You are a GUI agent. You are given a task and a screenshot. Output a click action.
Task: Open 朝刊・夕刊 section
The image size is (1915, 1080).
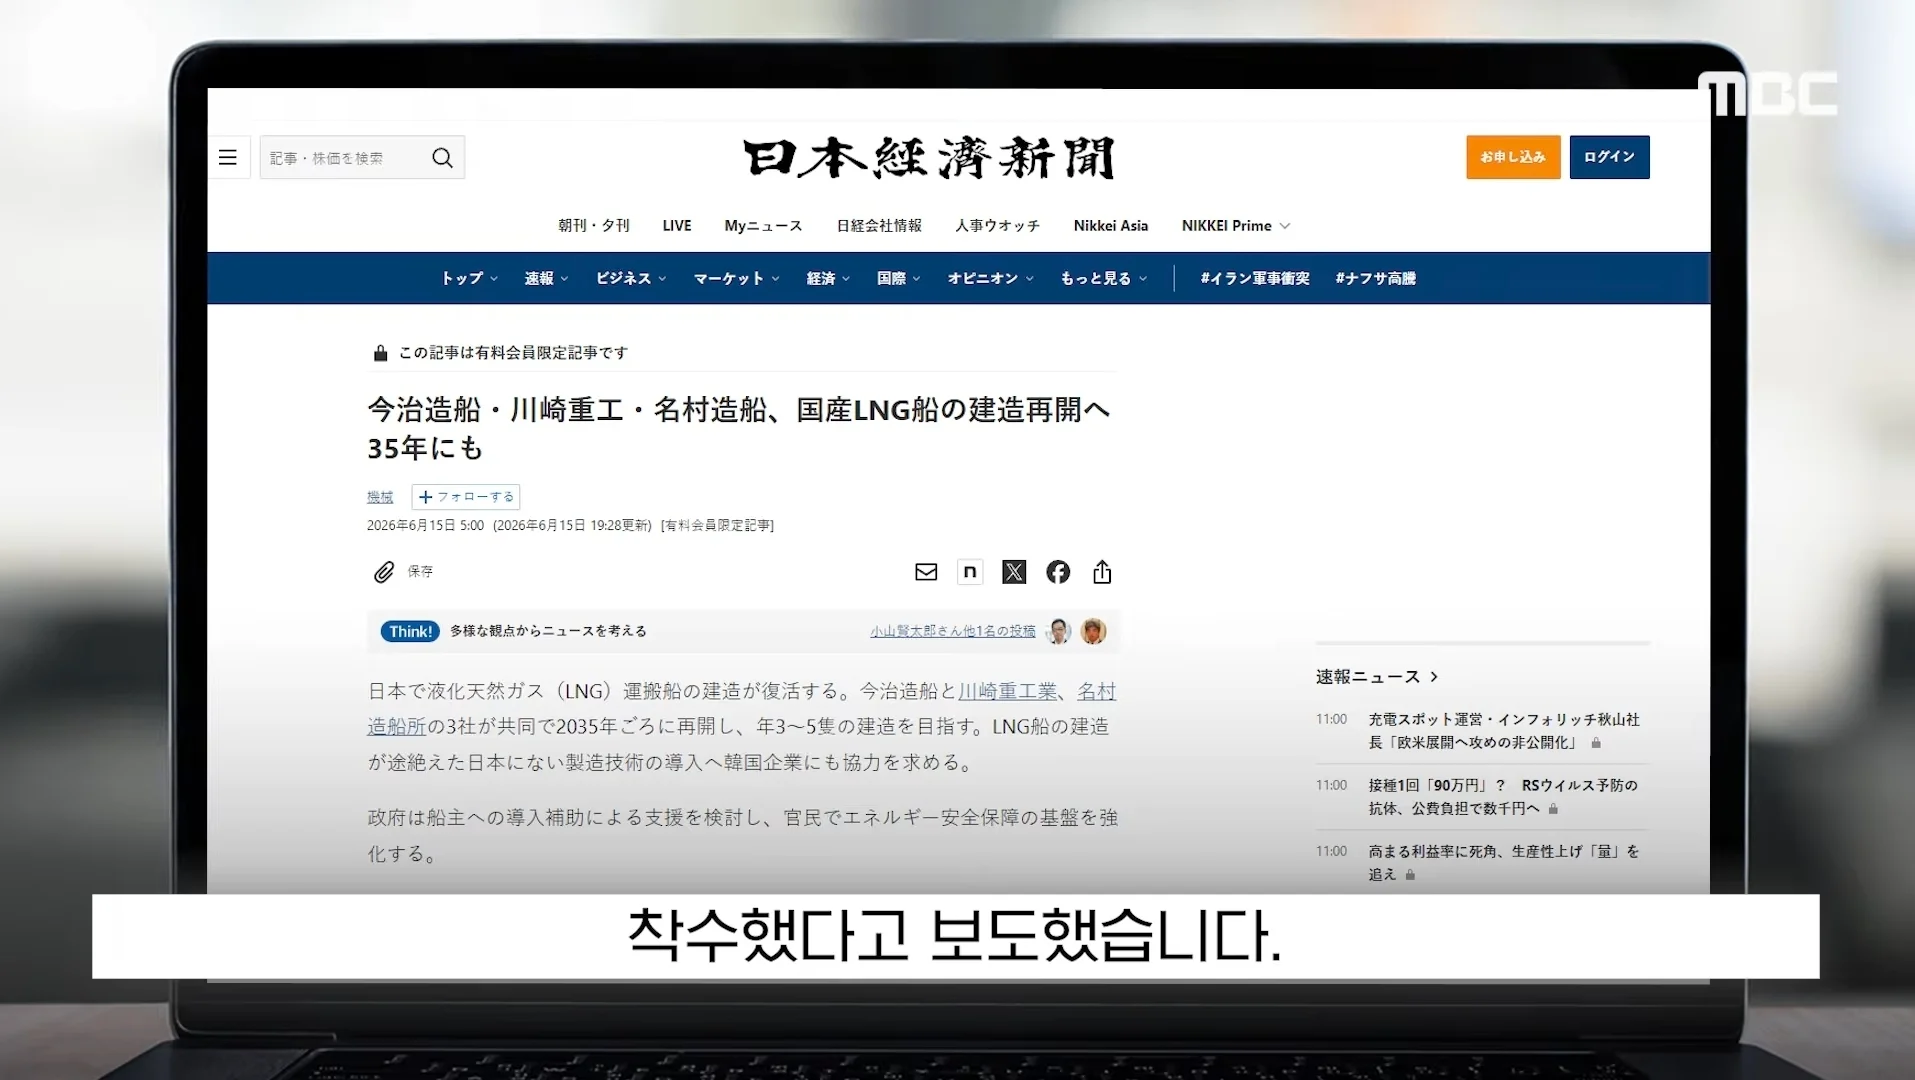click(x=594, y=226)
